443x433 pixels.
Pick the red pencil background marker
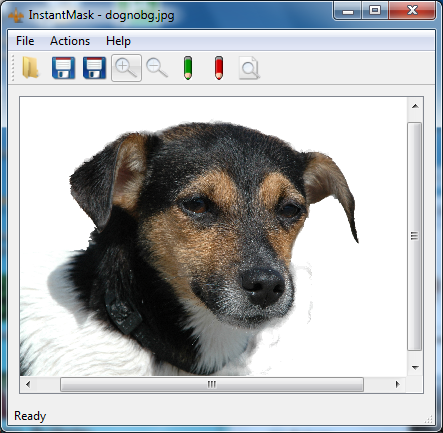[219, 68]
